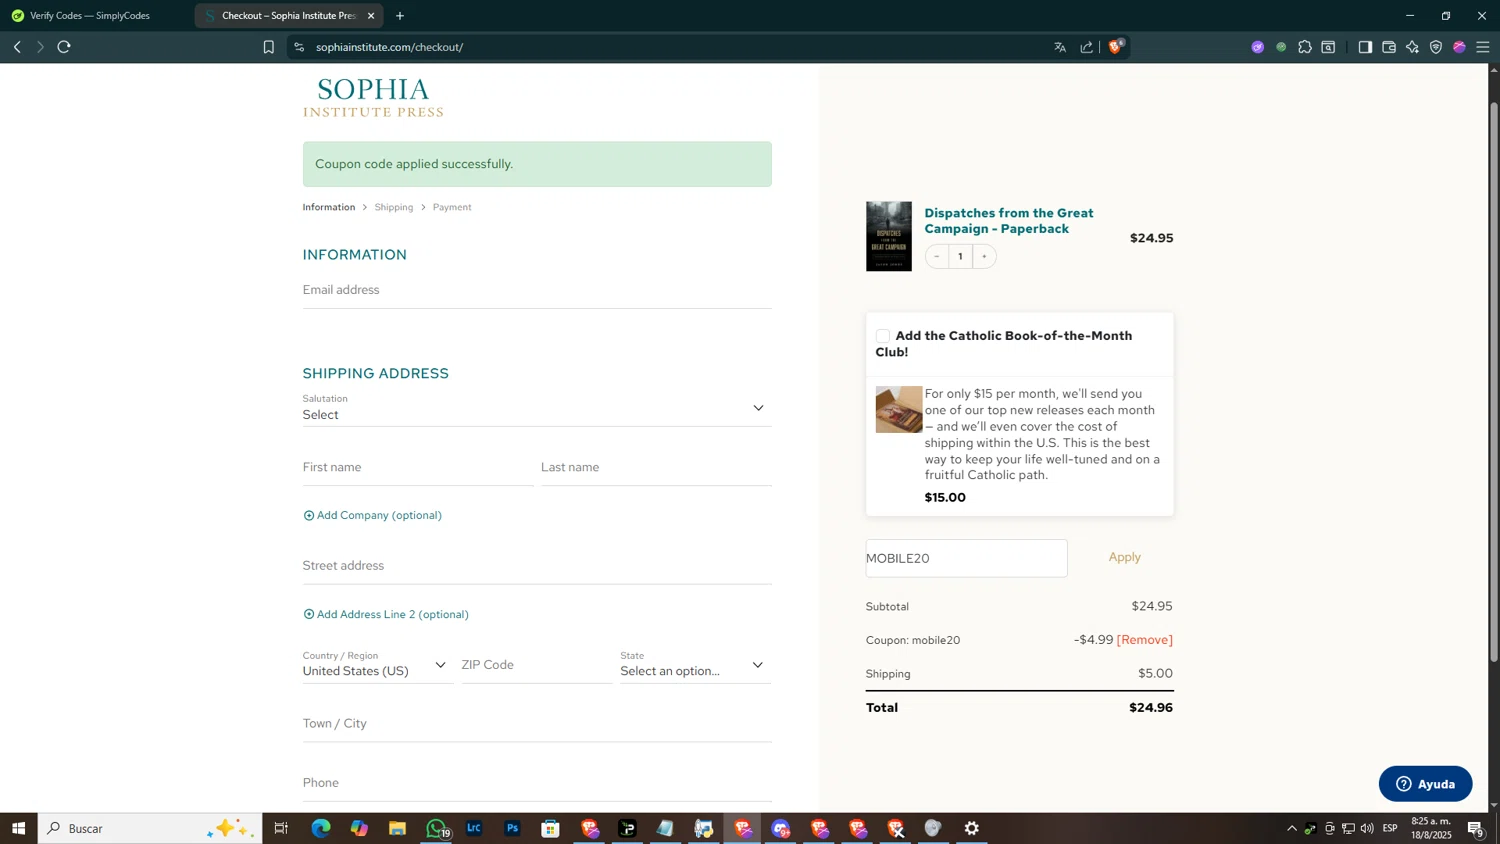The width and height of the screenshot is (1500, 844).
Task: Open Microsoft Edge from taskbar
Action: (320, 828)
